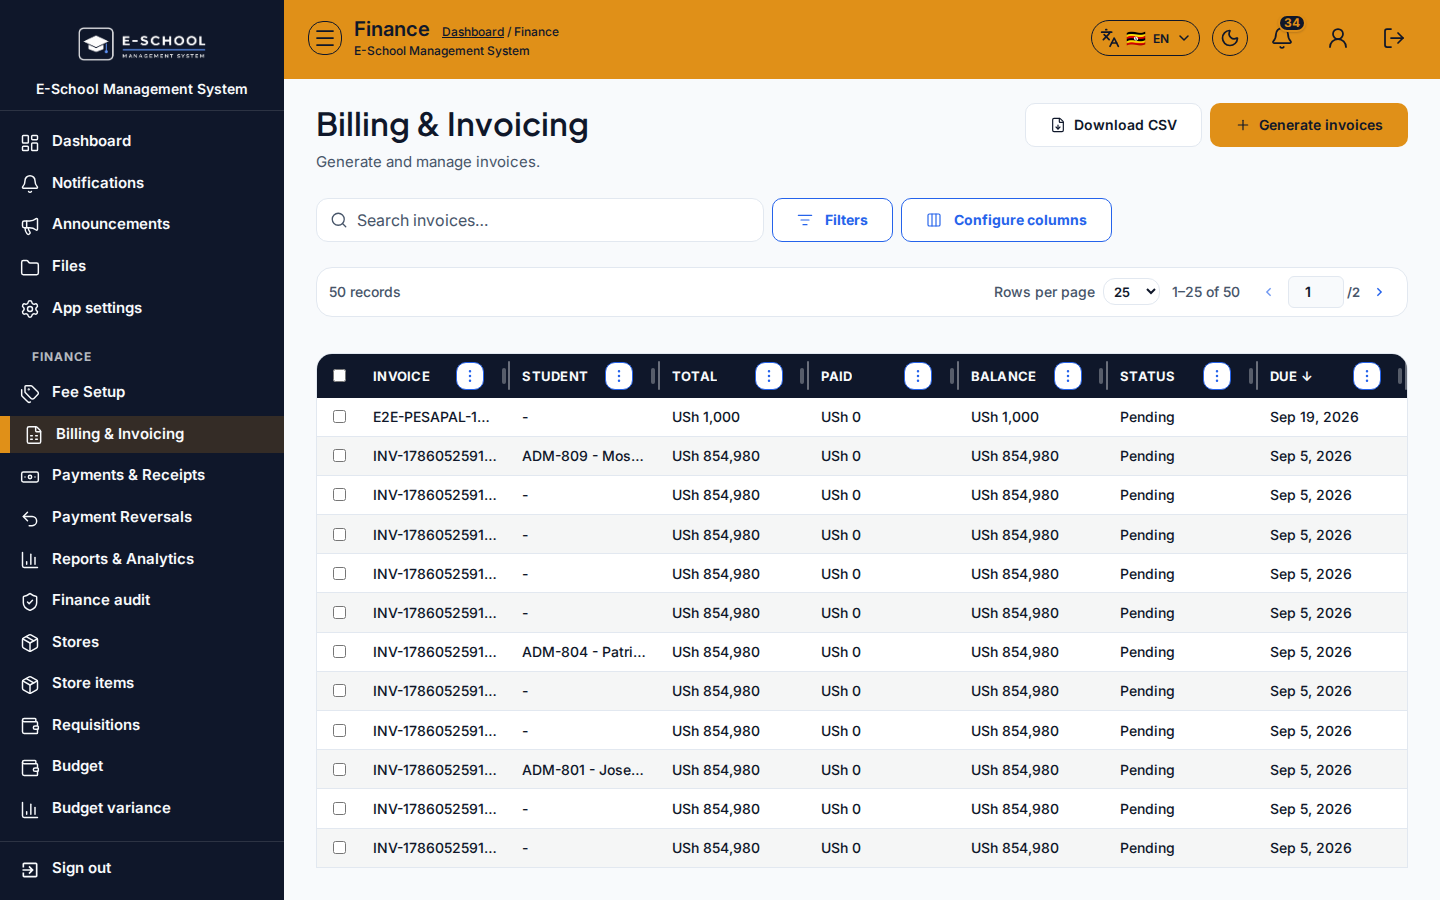
Task: Click the 50 records label
Action: (365, 292)
